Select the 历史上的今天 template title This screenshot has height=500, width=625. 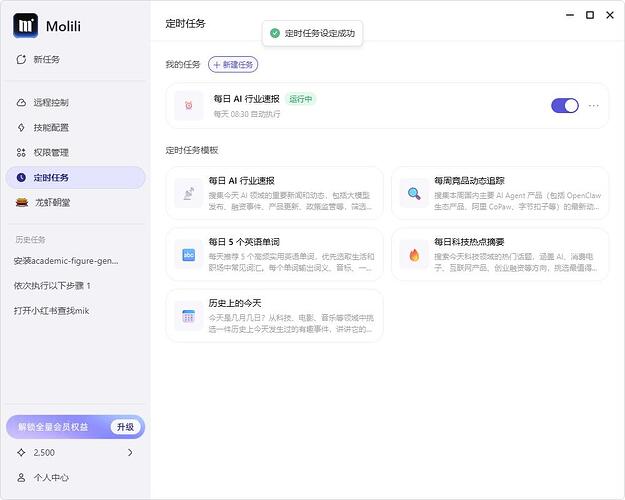pyautogui.click(x=235, y=303)
